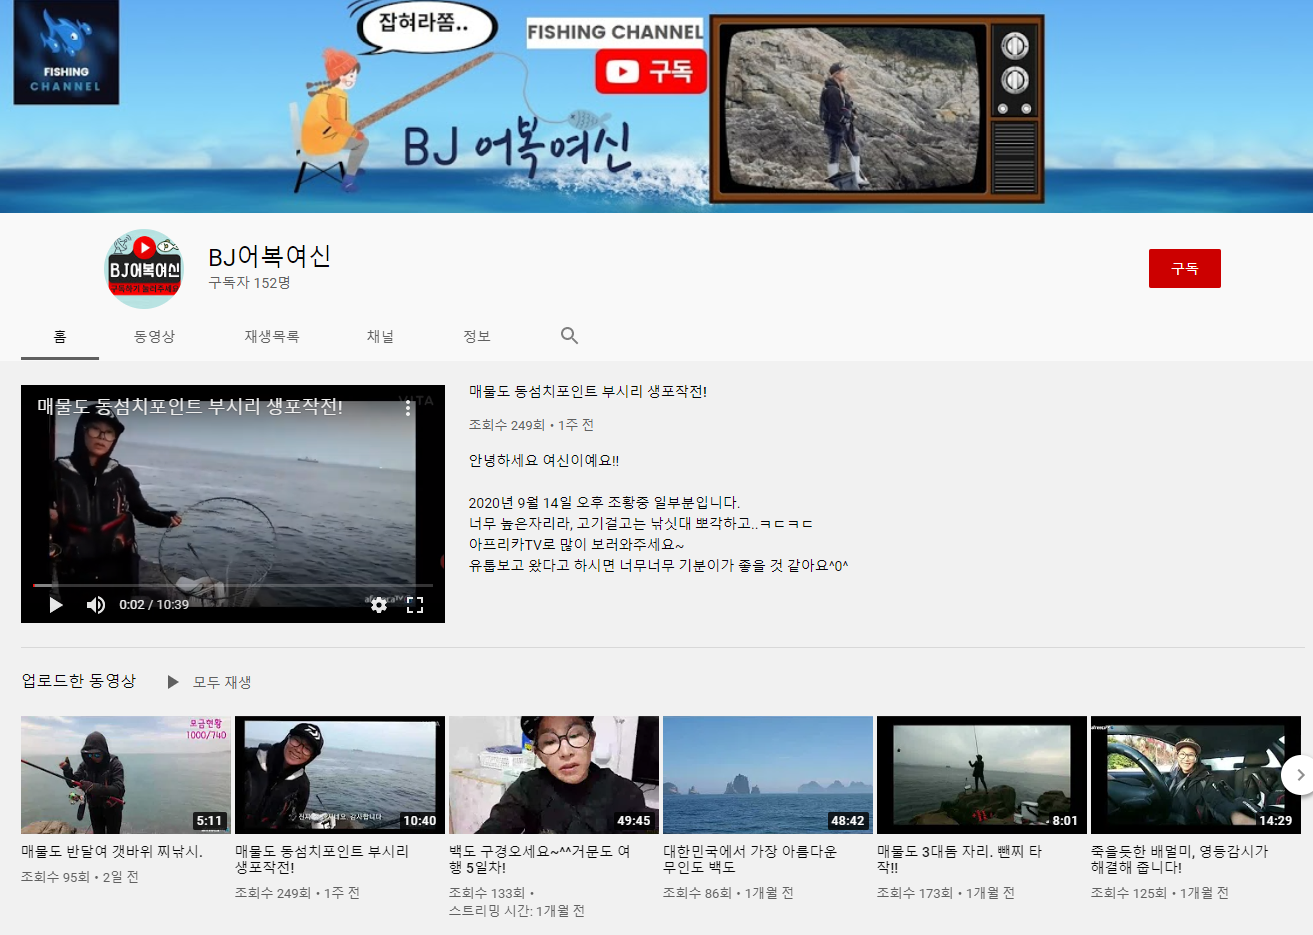Open the three-dot menu on featured video
Viewport: 1313px width, 935px height.
tap(408, 408)
